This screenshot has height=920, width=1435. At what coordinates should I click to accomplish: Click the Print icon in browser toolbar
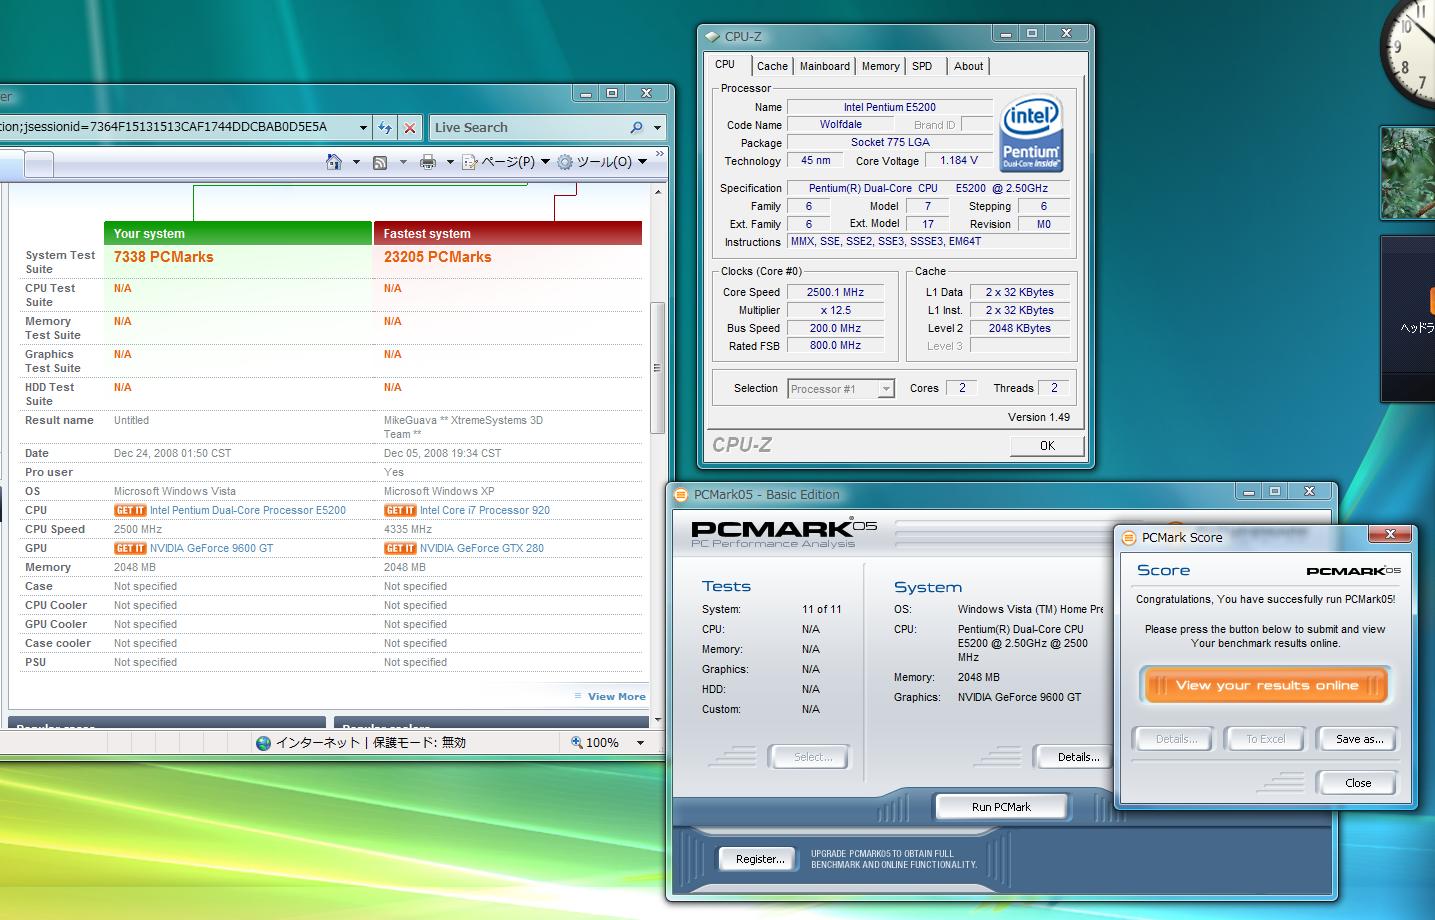tap(428, 162)
